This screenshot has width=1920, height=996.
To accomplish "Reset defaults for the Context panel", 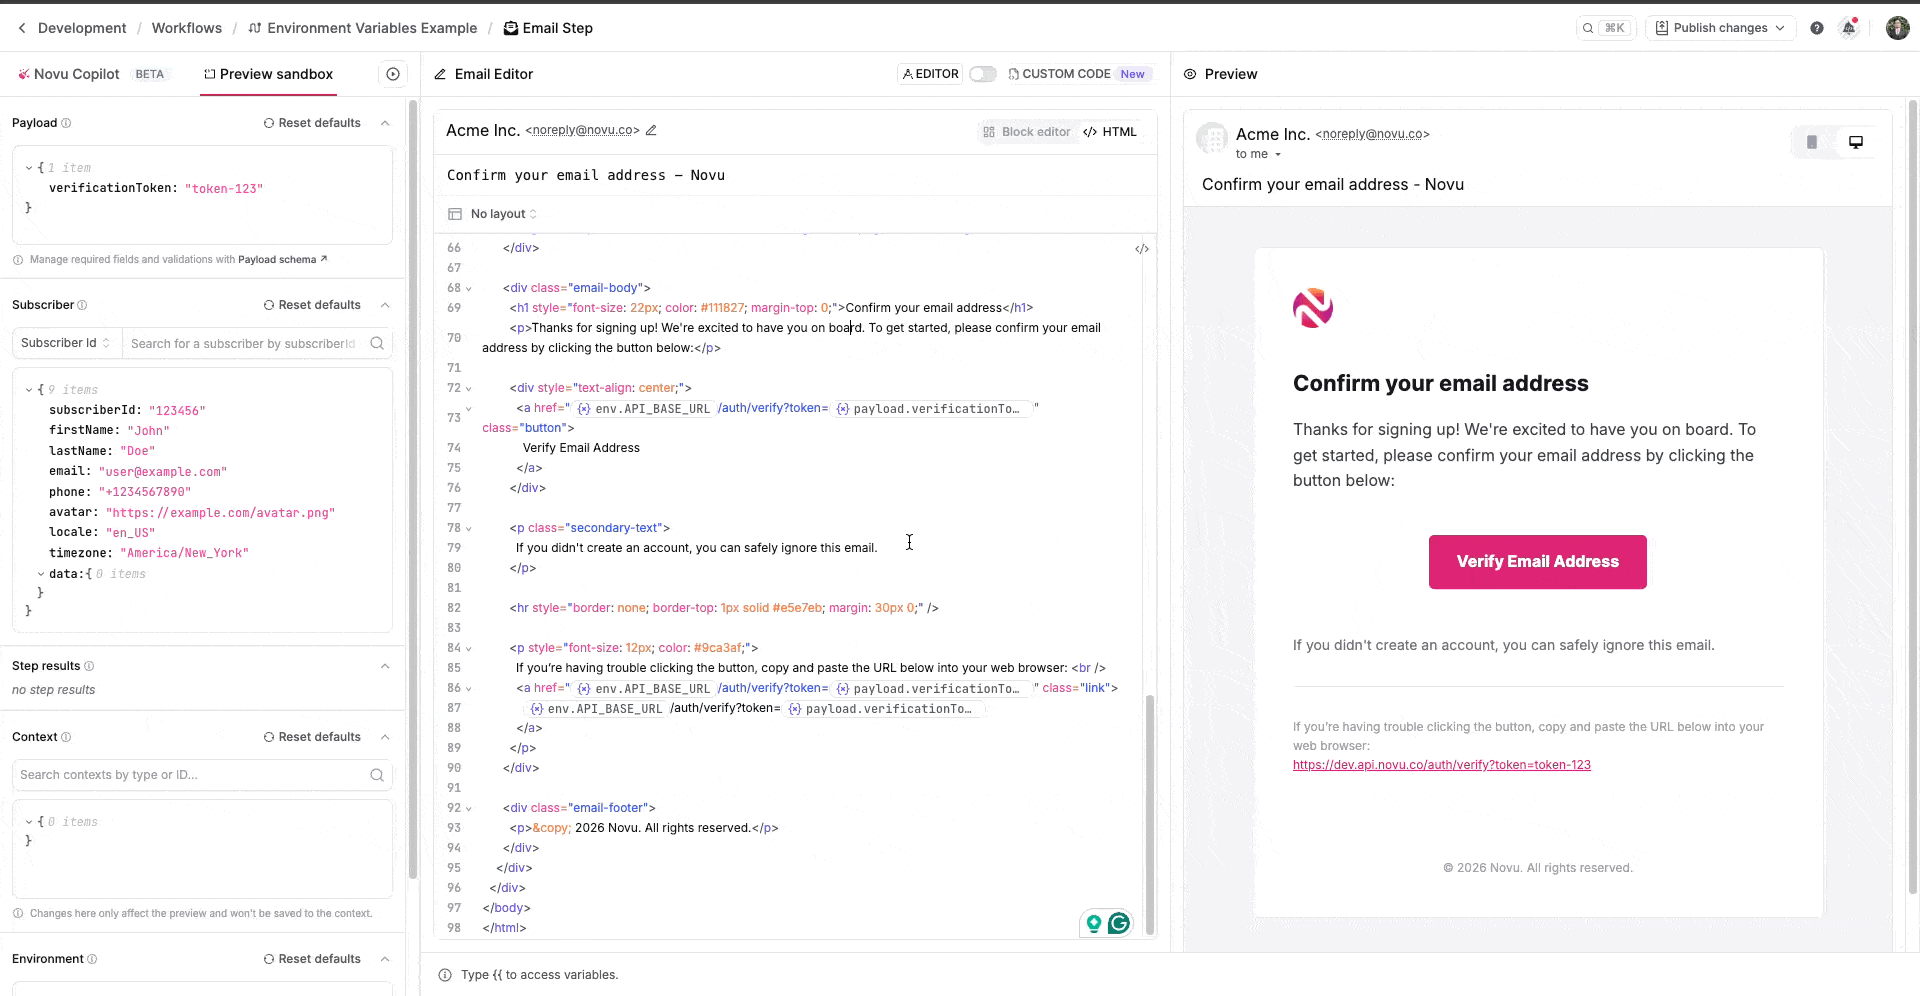I will (312, 737).
